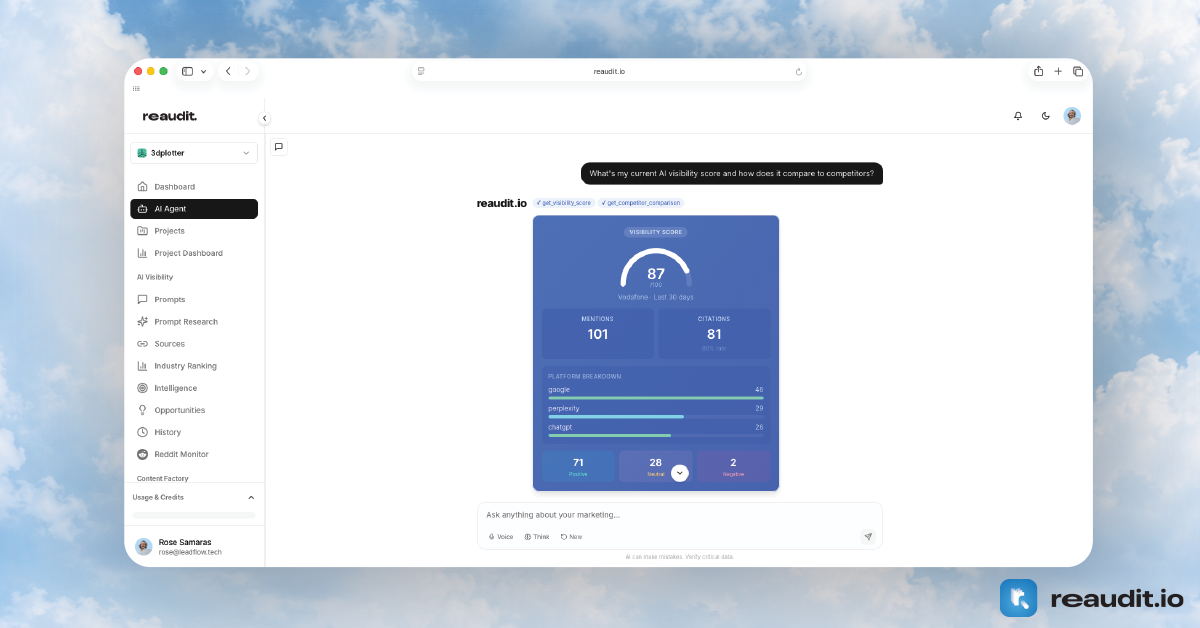
Task: Toggle the browser sidebar panel icon
Action: point(187,71)
